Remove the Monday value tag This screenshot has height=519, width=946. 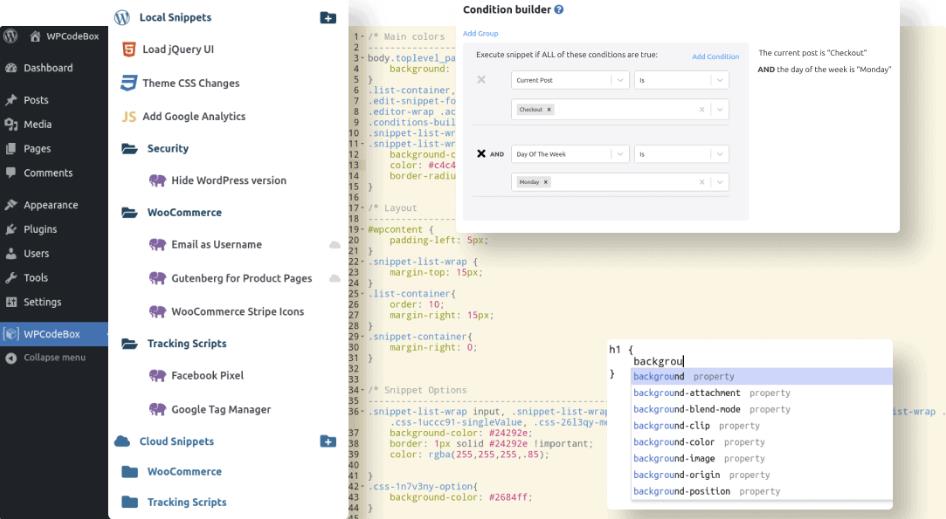(545, 182)
